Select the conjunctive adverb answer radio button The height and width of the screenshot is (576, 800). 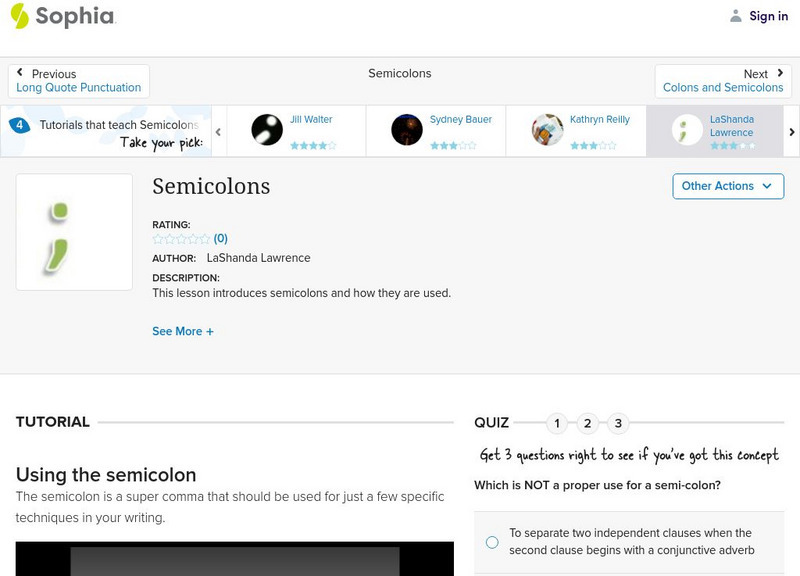[x=492, y=542]
